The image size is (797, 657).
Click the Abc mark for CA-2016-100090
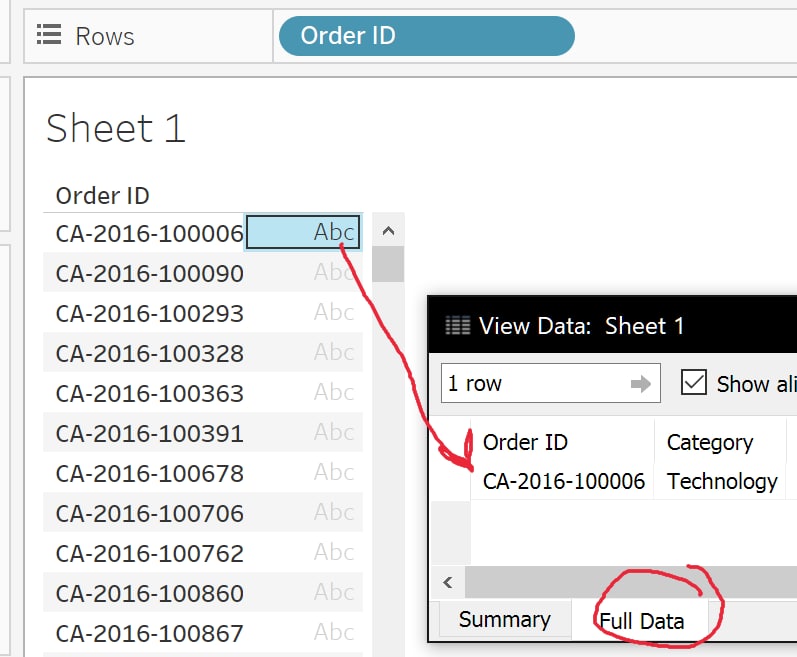pos(333,272)
